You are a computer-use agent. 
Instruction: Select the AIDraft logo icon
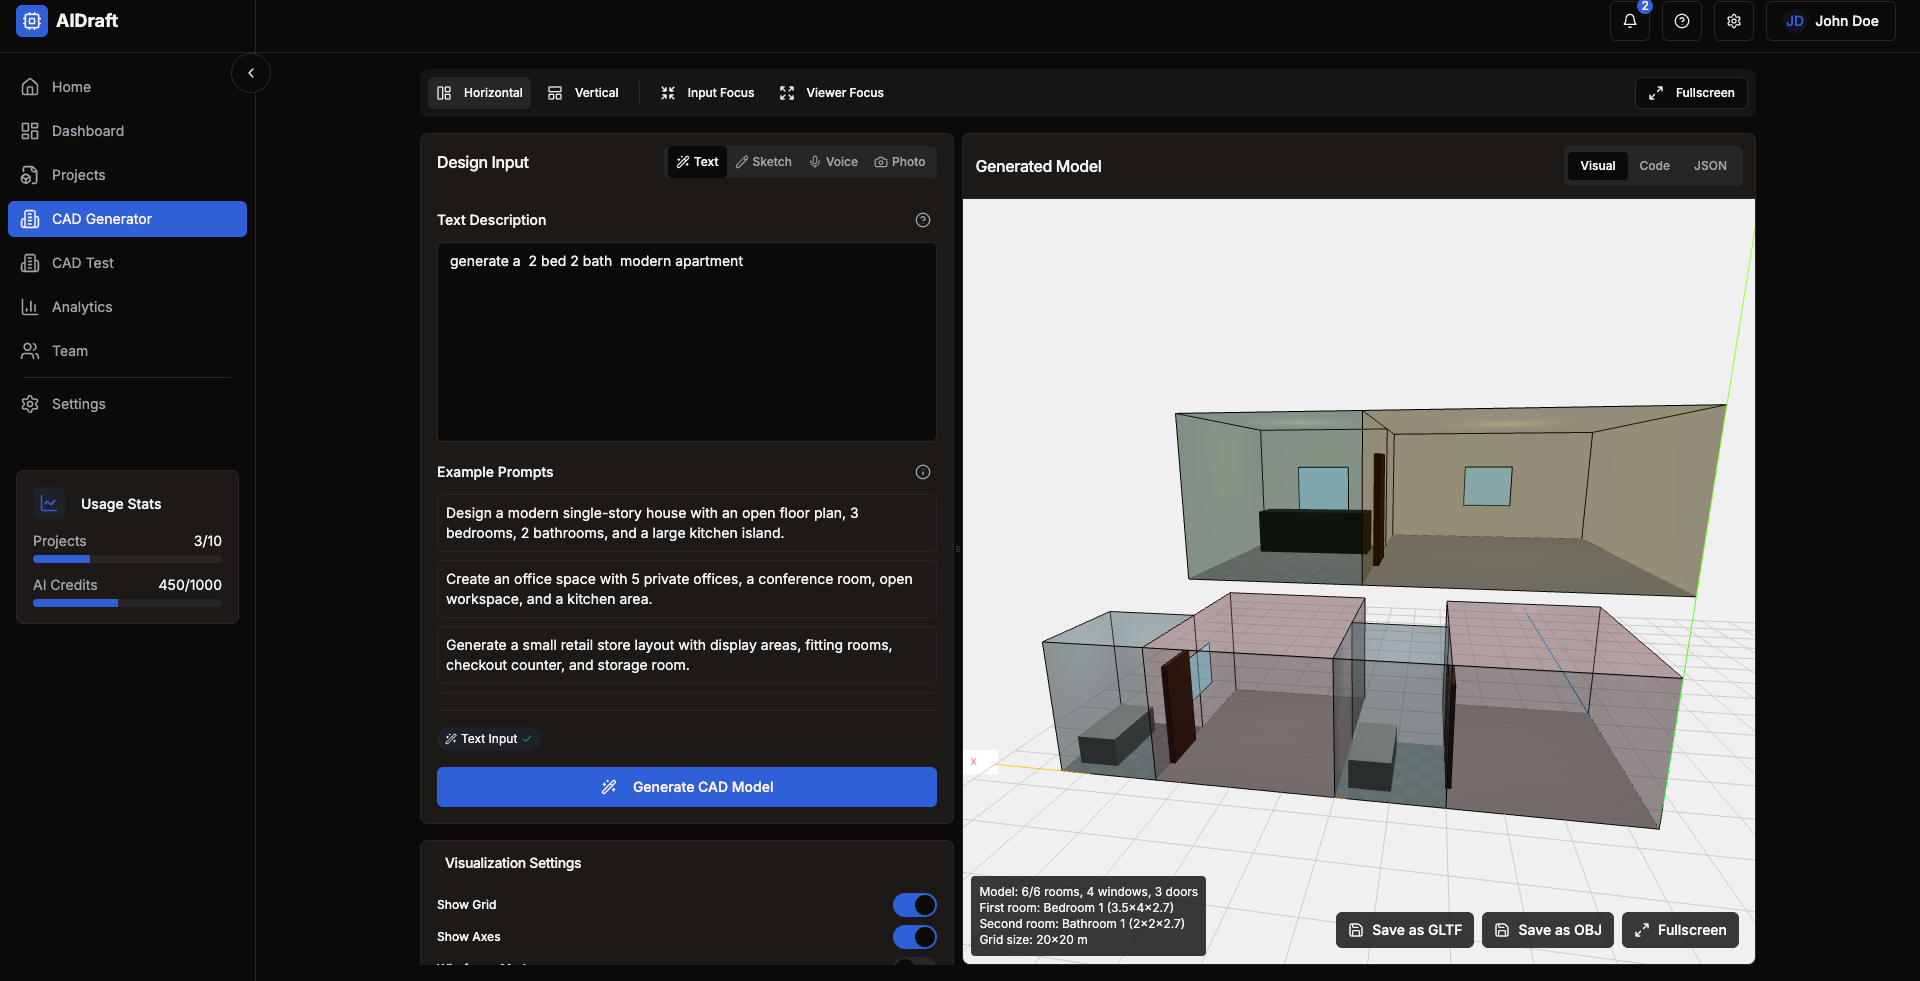point(31,20)
